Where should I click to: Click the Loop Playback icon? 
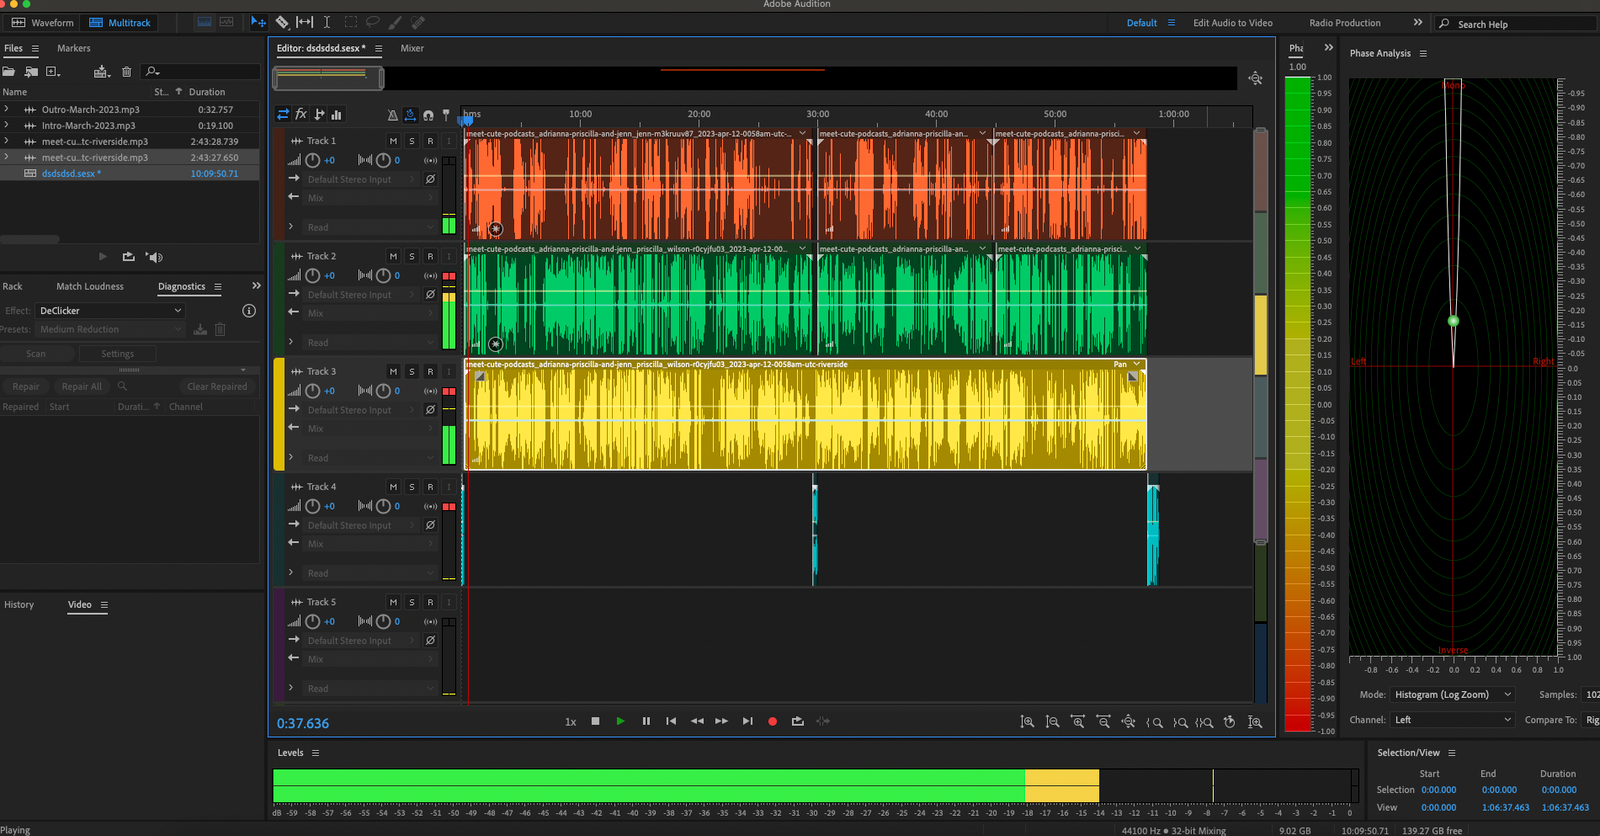click(x=797, y=721)
